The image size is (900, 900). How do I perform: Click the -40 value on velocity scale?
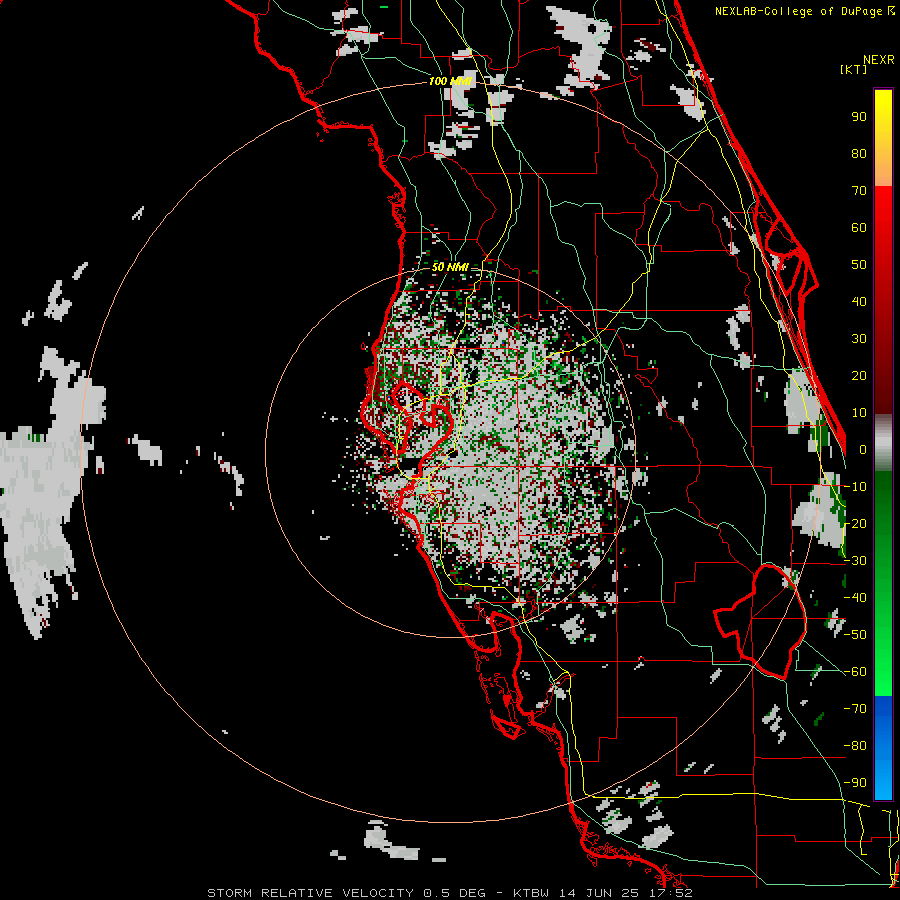click(x=855, y=598)
